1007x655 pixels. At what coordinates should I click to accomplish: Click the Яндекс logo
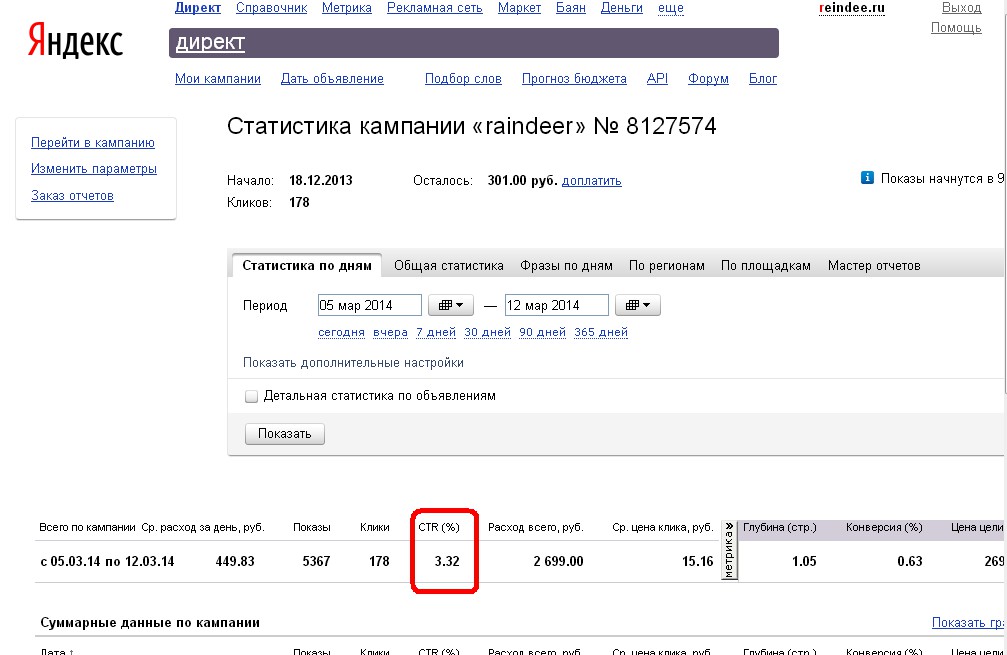75,42
